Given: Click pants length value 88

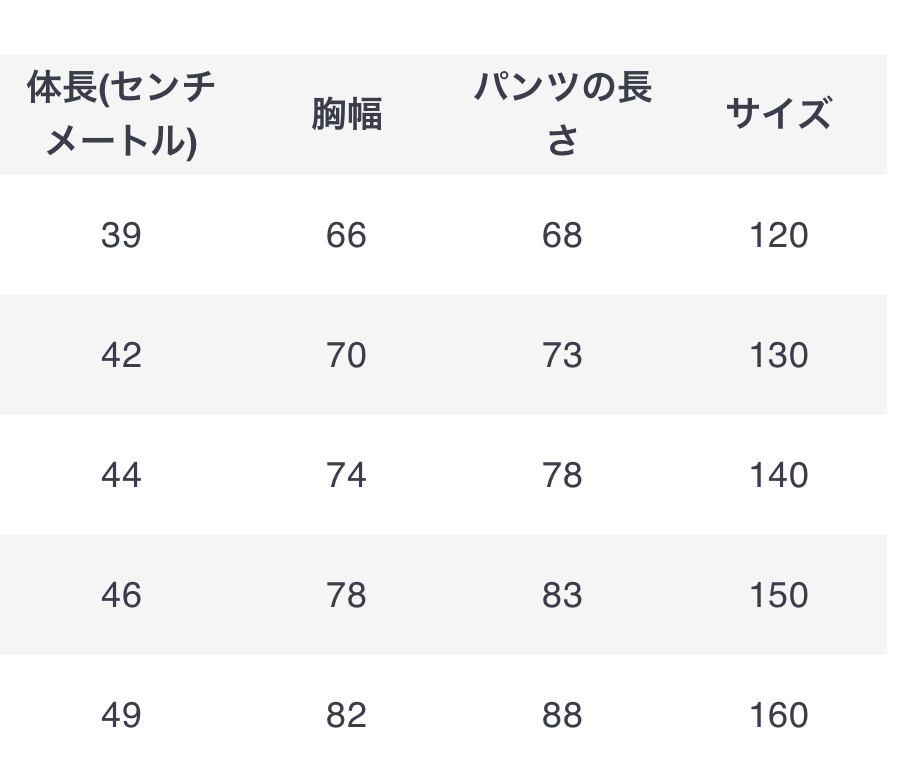Looking at the screenshot, I should coord(562,716).
